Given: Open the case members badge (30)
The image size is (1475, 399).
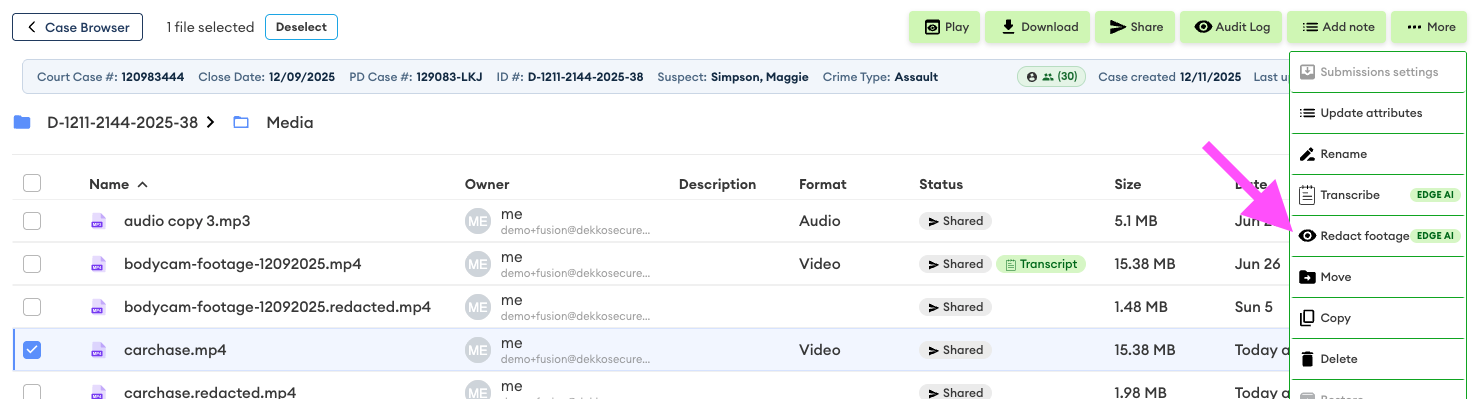Looking at the screenshot, I should [x=1052, y=76].
